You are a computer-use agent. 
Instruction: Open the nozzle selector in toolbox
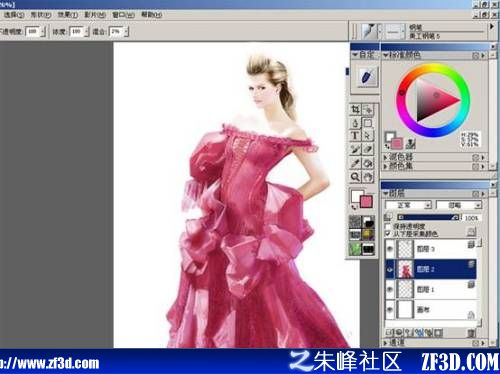coord(368,249)
